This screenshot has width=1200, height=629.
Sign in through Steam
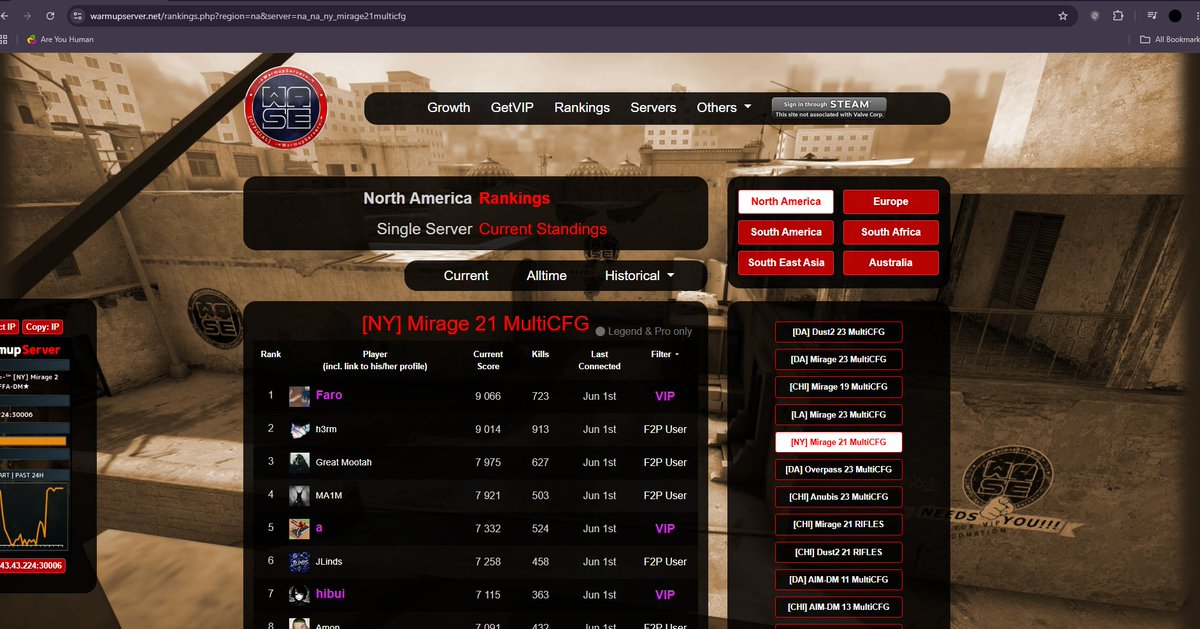click(828, 108)
